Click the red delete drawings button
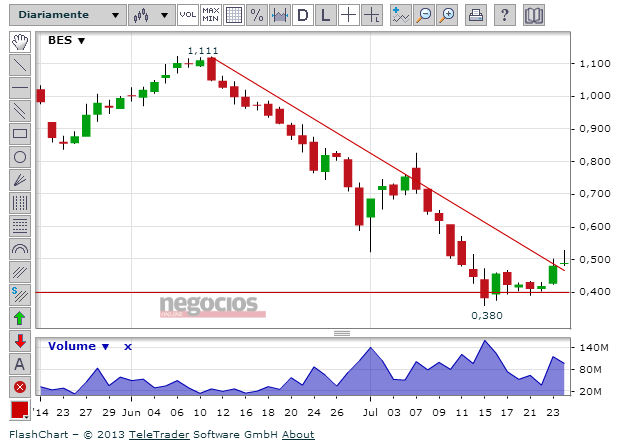 click(20, 387)
